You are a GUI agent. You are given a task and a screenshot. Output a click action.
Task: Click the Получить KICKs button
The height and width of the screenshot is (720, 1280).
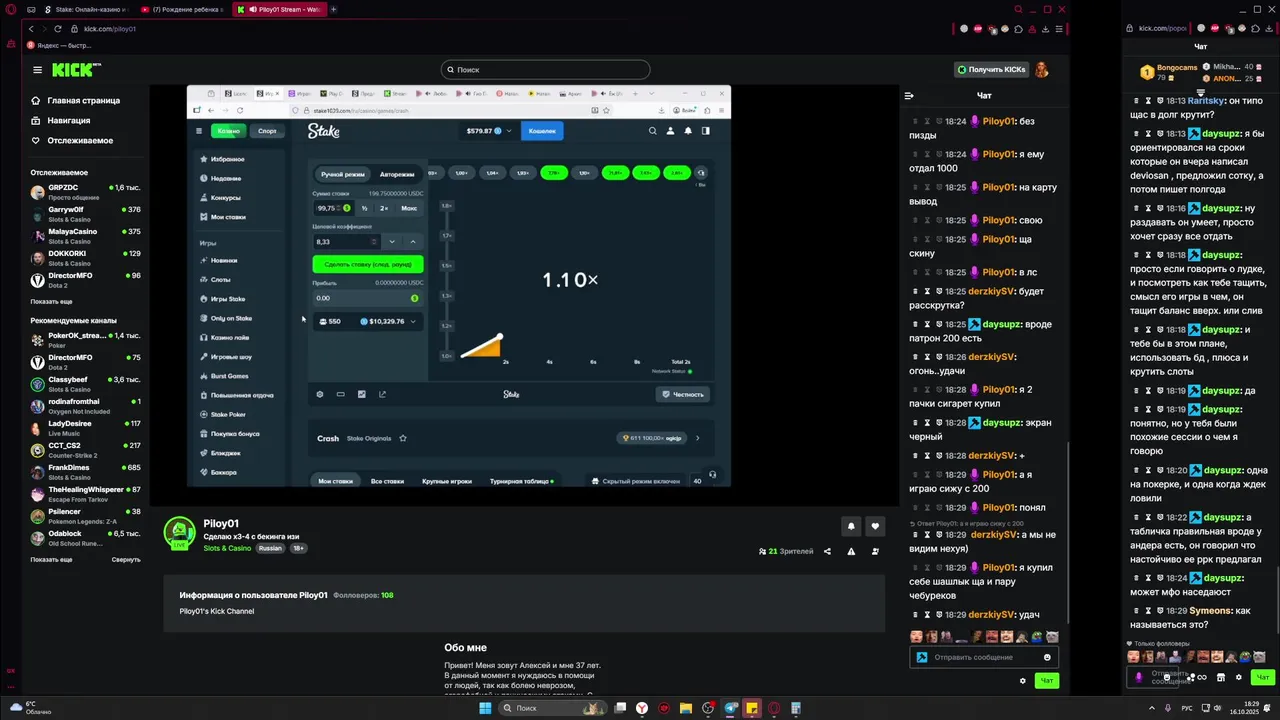991,70
